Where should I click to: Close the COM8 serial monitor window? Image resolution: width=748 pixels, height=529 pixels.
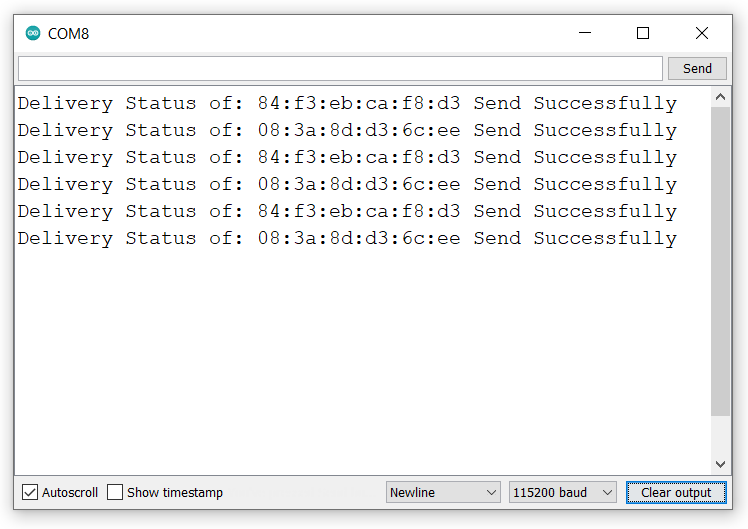point(702,33)
